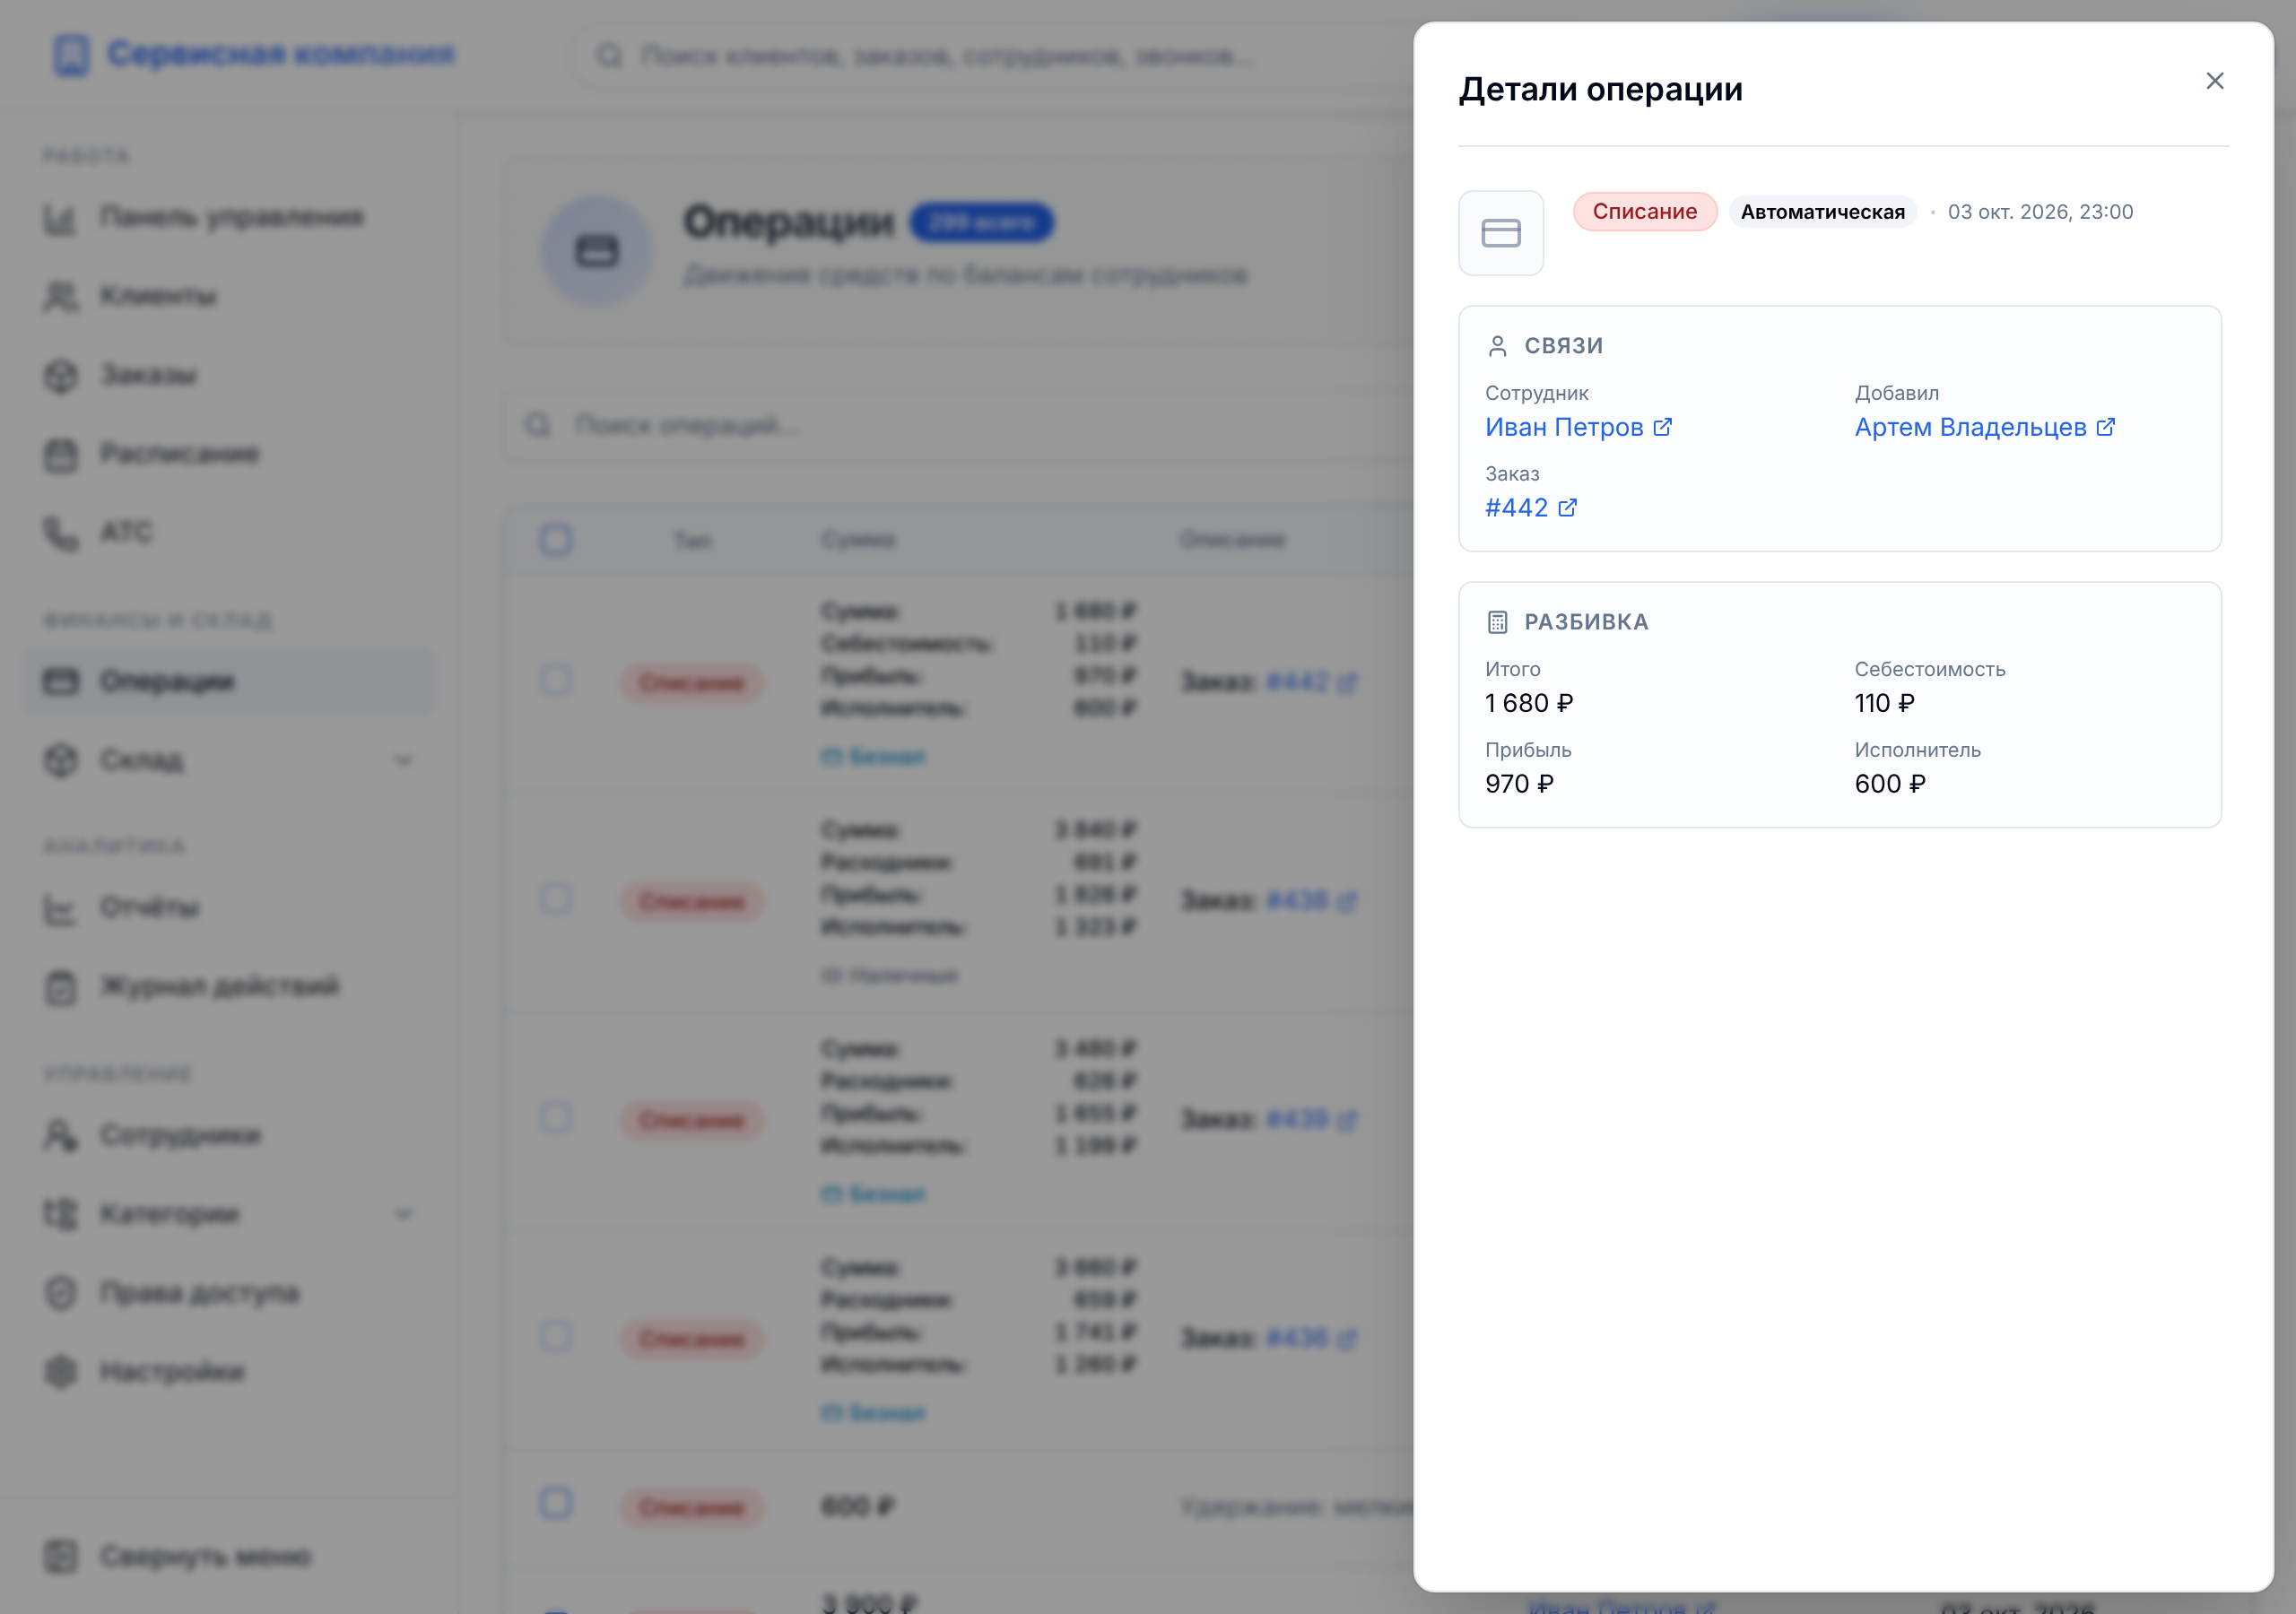Click the Итого value 1 680 ₽
This screenshot has height=1614, width=2296.
pyautogui.click(x=1529, y=703)
